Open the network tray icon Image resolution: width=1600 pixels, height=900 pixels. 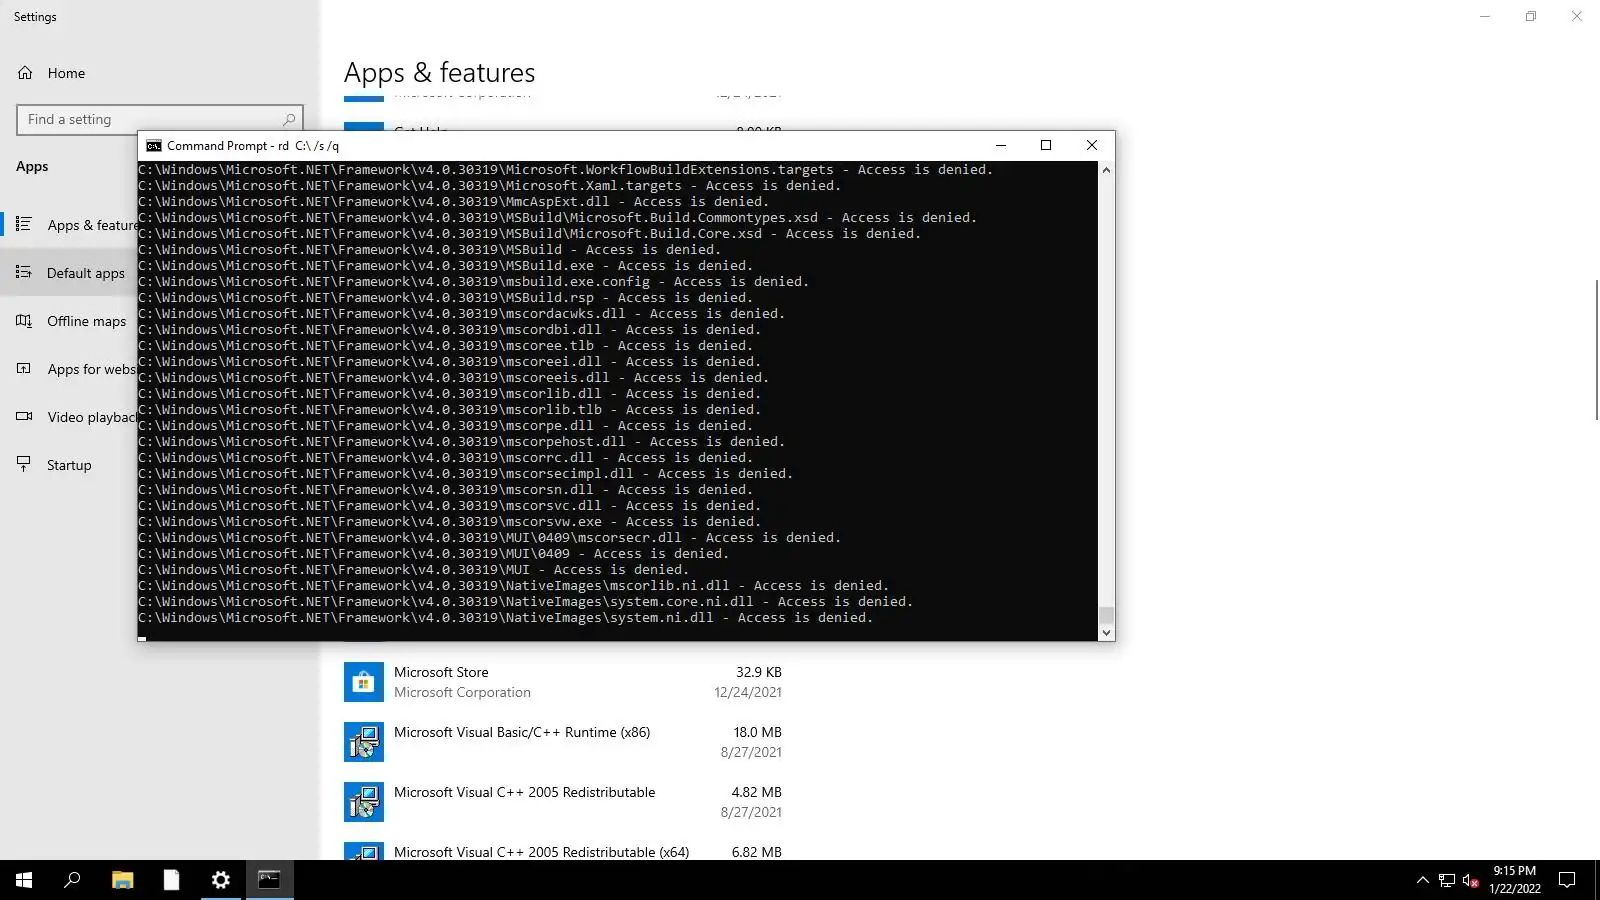pyautogui.click(x=1447, y=880)
